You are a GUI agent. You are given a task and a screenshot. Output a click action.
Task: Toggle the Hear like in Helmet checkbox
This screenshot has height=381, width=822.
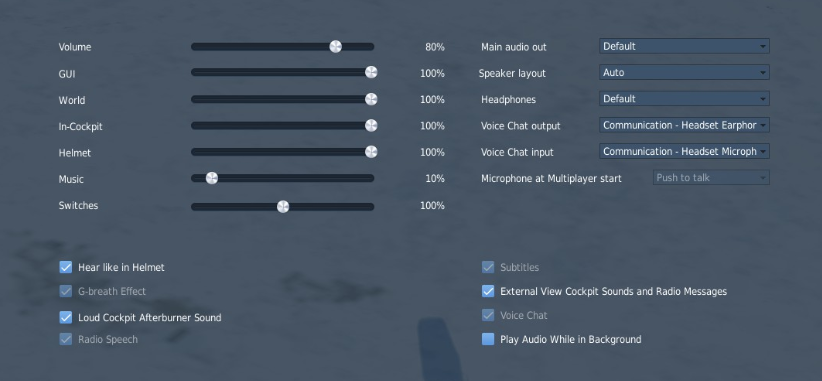[x=66, y=267]
